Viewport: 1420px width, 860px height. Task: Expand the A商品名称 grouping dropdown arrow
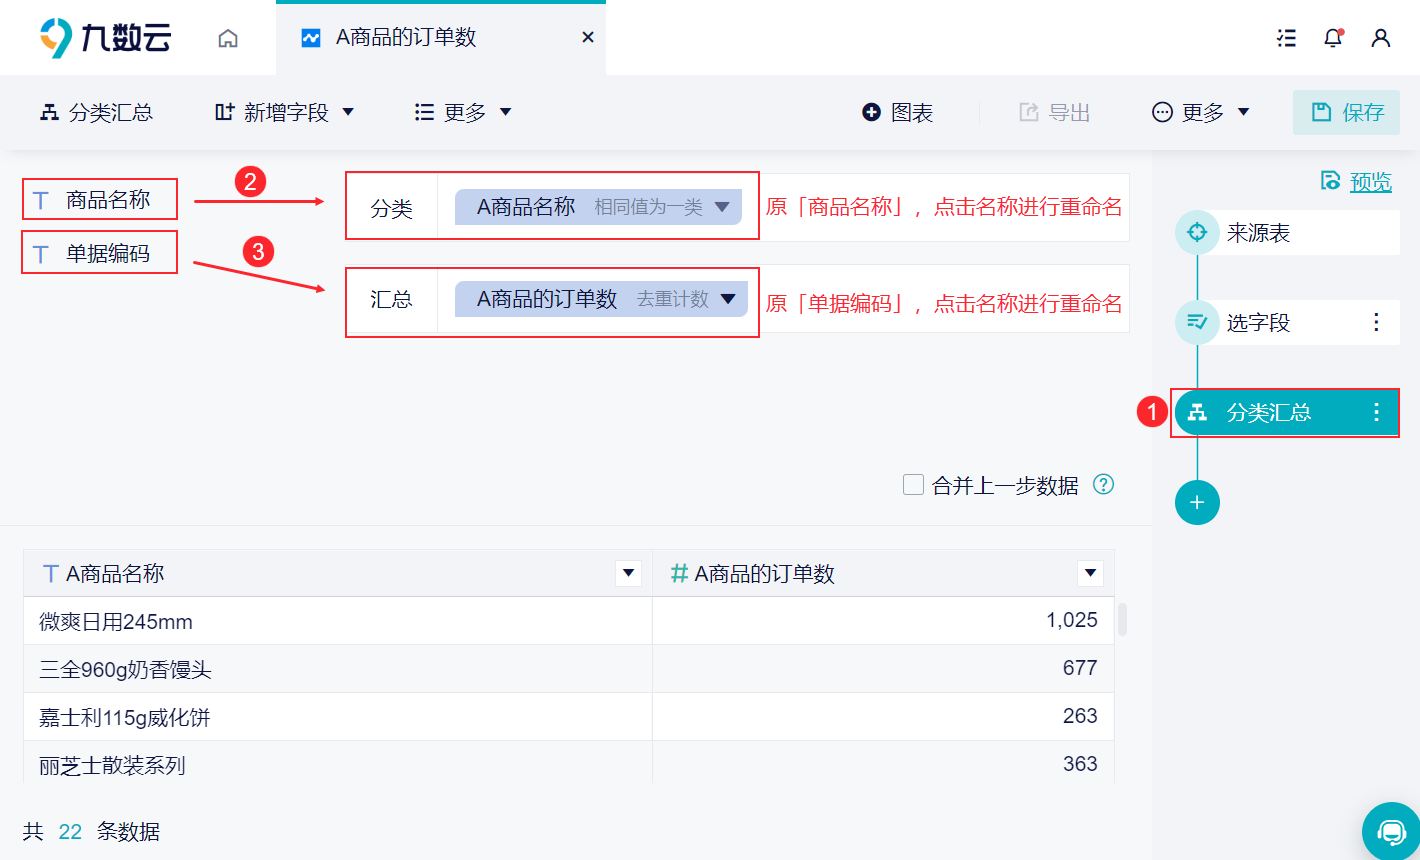coord(722,207)
